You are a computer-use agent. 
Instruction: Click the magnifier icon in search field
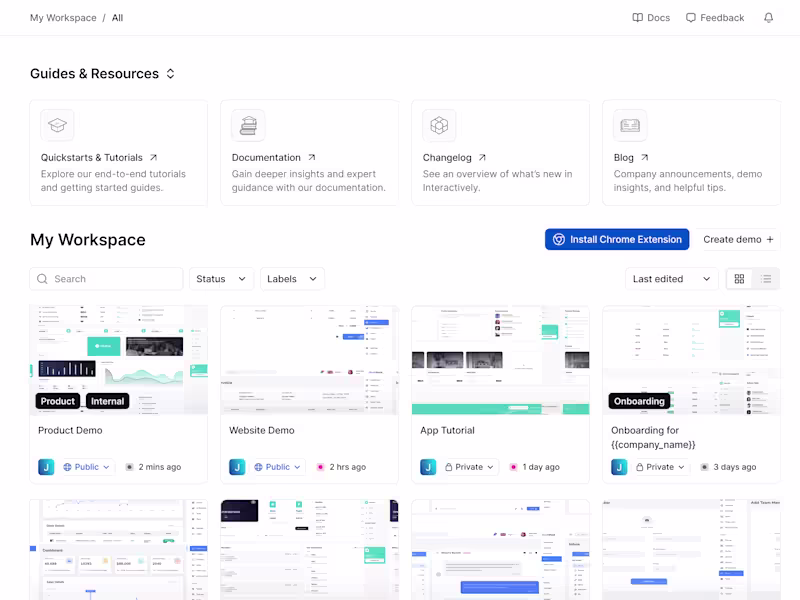click(x=42, y=279)
